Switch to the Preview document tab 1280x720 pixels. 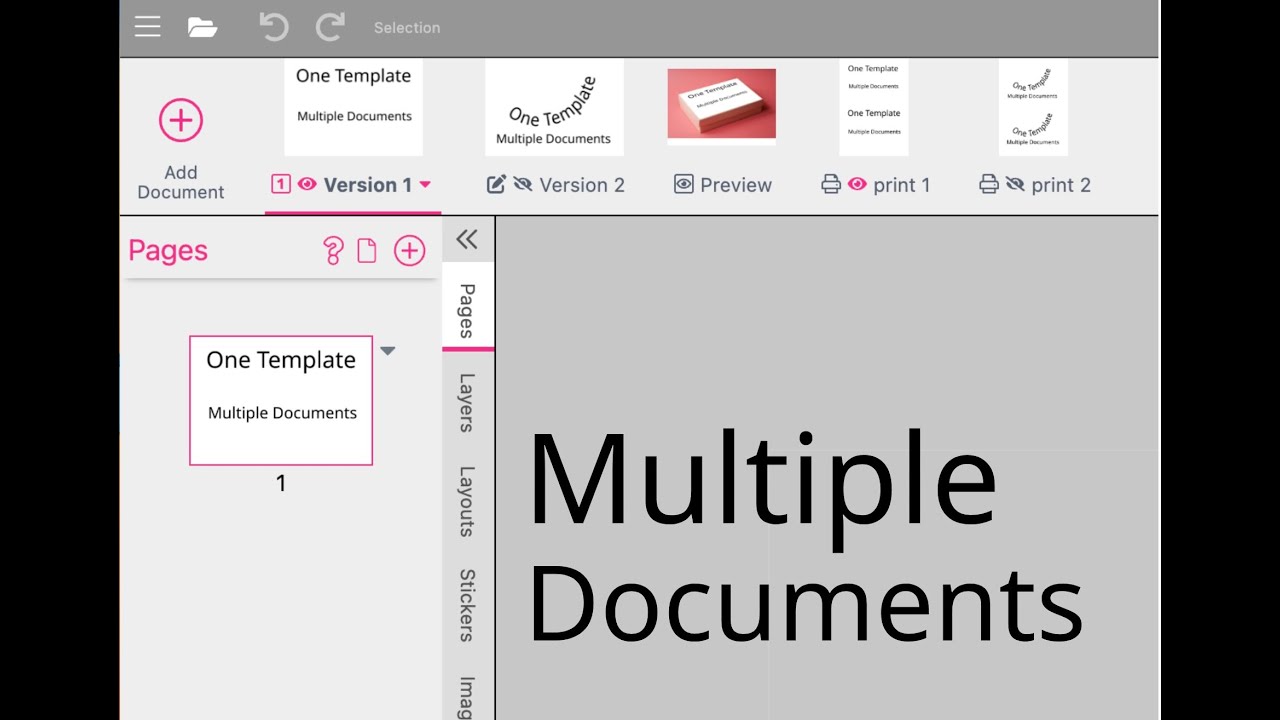point(736,185)
